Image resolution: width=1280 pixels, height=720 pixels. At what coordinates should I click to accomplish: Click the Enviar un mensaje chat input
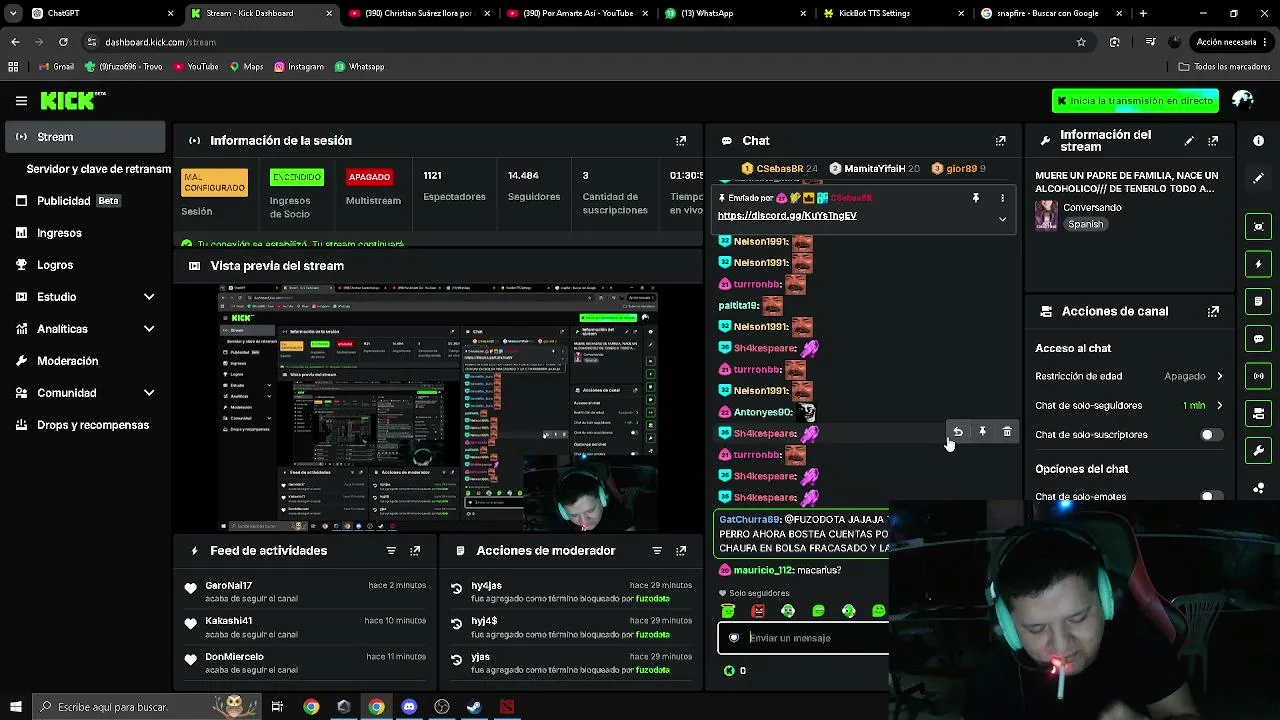803,638
